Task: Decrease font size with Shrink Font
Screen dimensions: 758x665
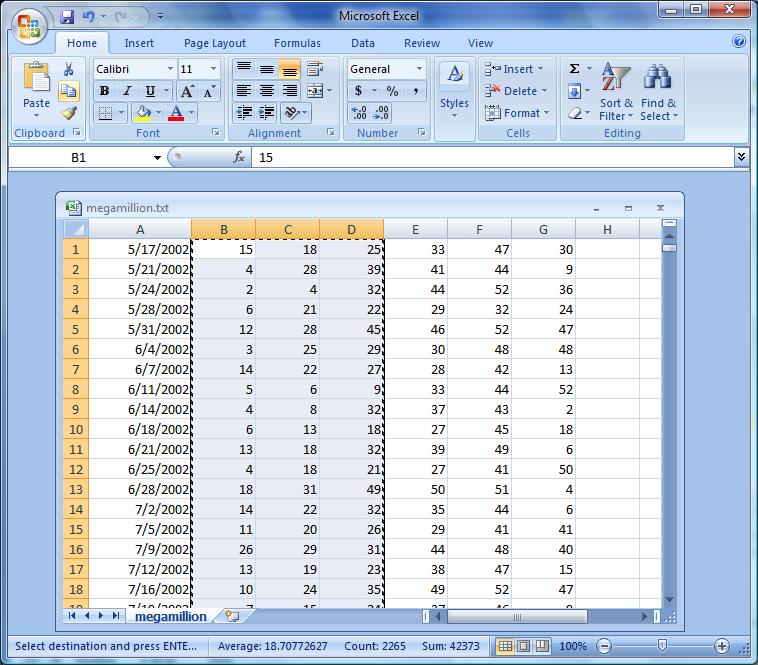Action: pyautogui.click(x=209, y=91)
